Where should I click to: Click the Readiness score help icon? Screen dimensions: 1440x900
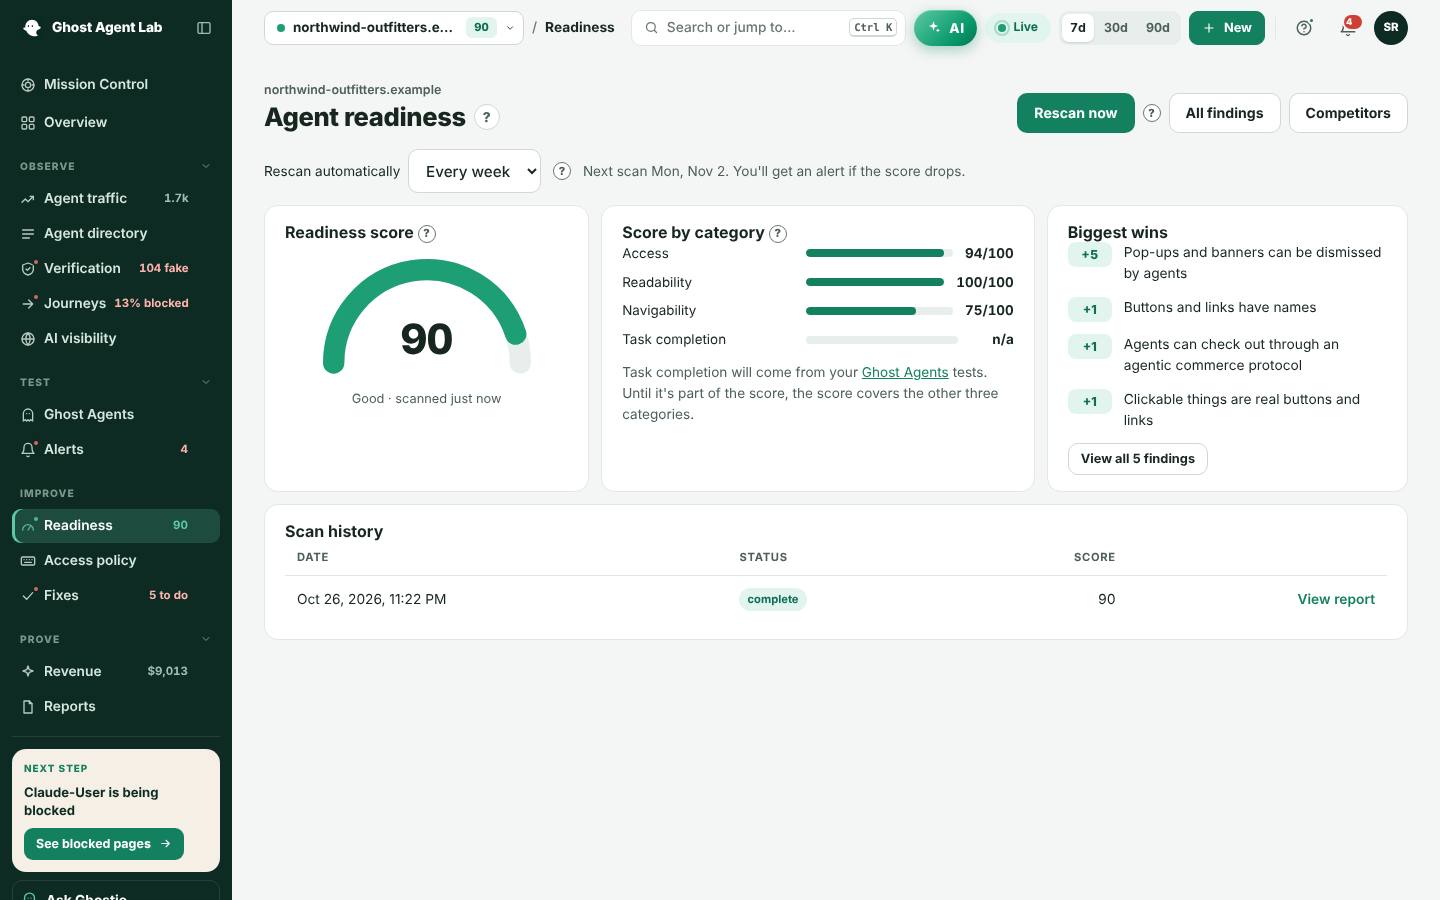pos(427,234)
